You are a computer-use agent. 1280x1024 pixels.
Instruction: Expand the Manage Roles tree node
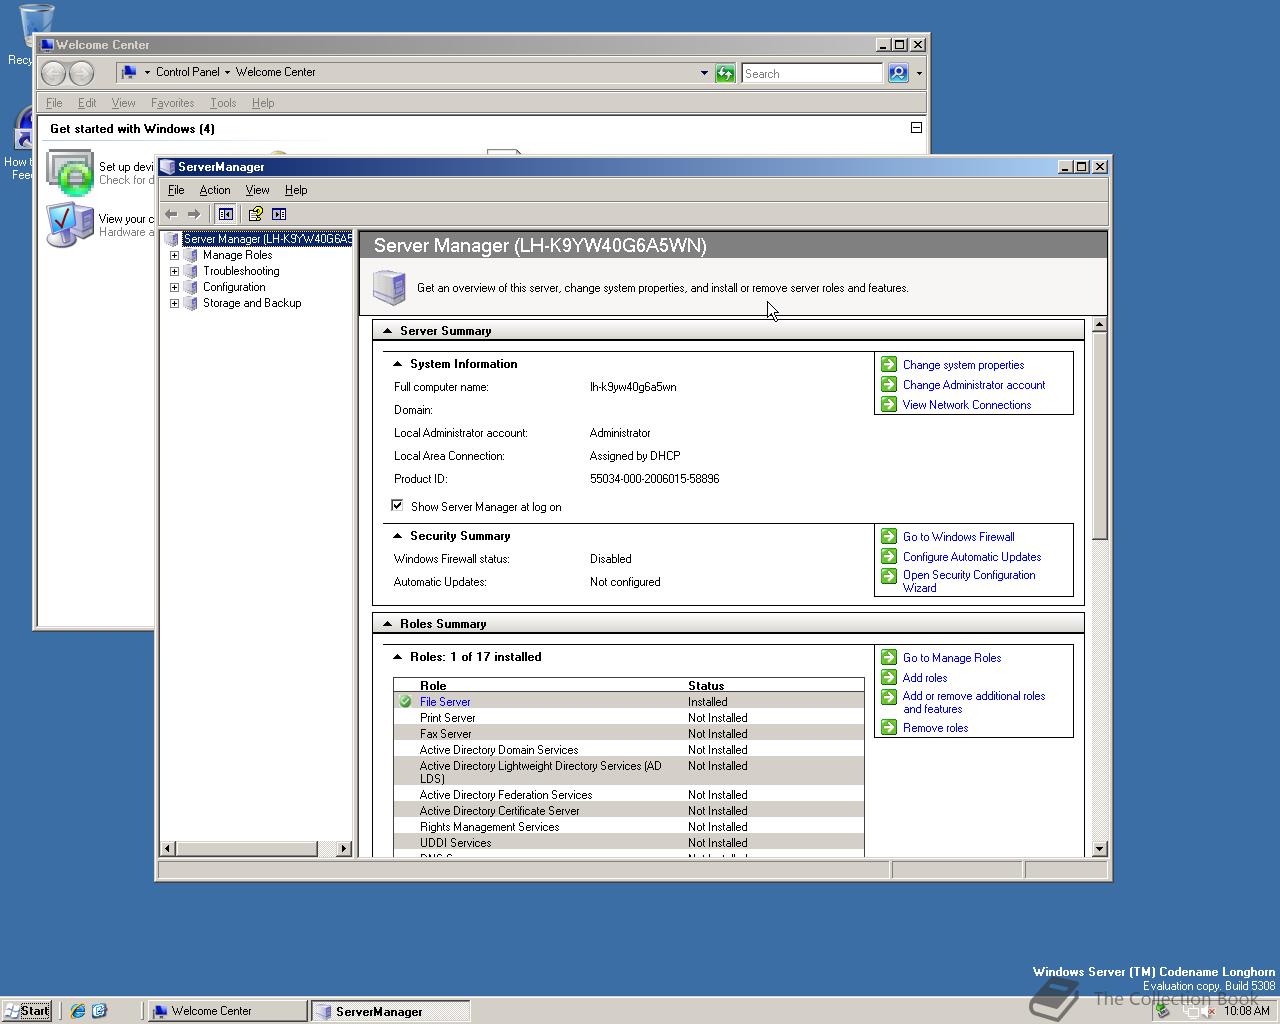[x=174, y=255]
